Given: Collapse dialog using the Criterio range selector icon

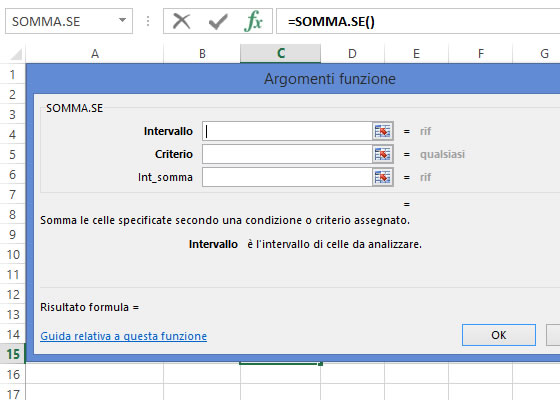Looking at the screenshot, I should pyautogui.click(x=382, y=154).
